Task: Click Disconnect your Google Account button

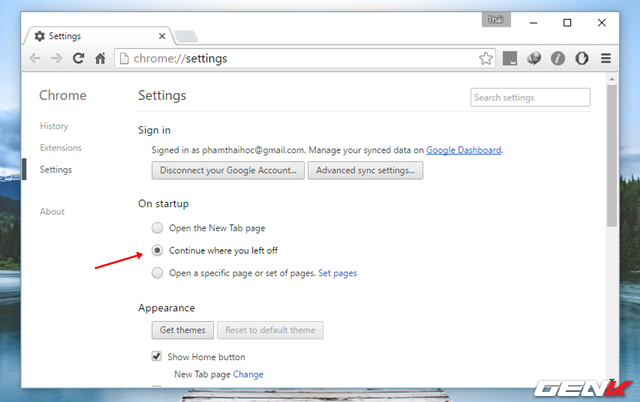Action: point(227,170)
